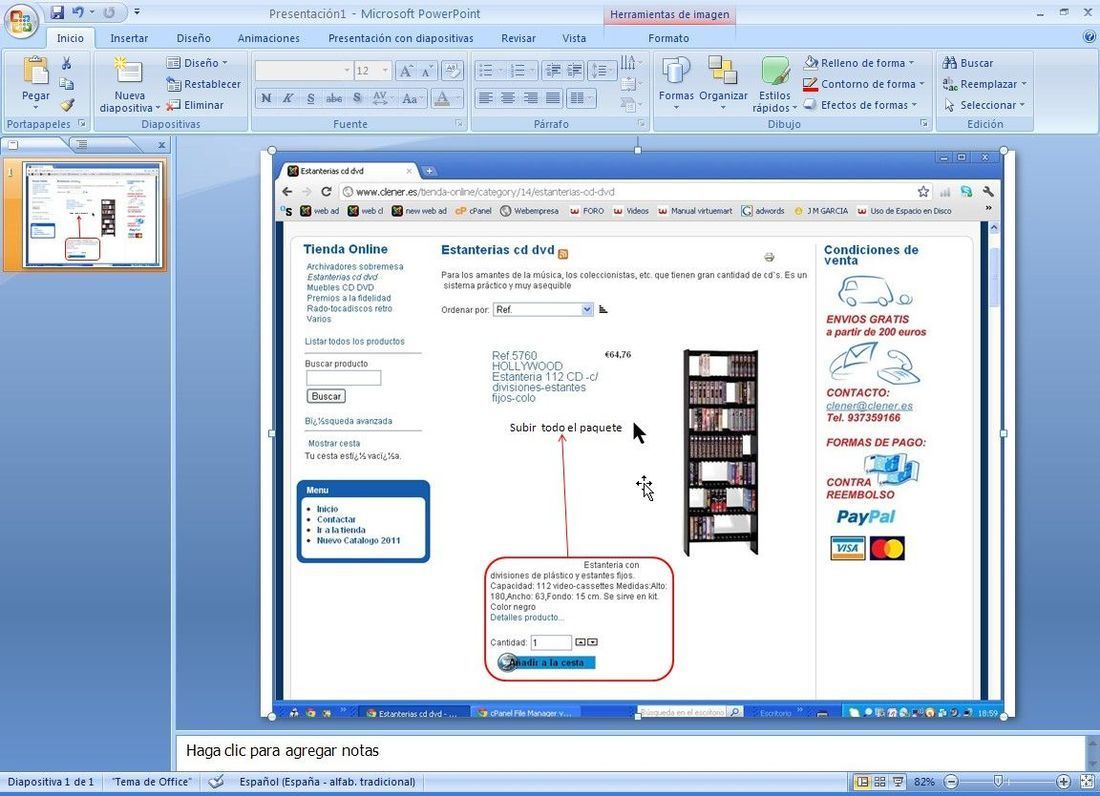This screenshot has width=1100, height=796.
Task: Toggle text shadow S formatting
Action: 357,98
